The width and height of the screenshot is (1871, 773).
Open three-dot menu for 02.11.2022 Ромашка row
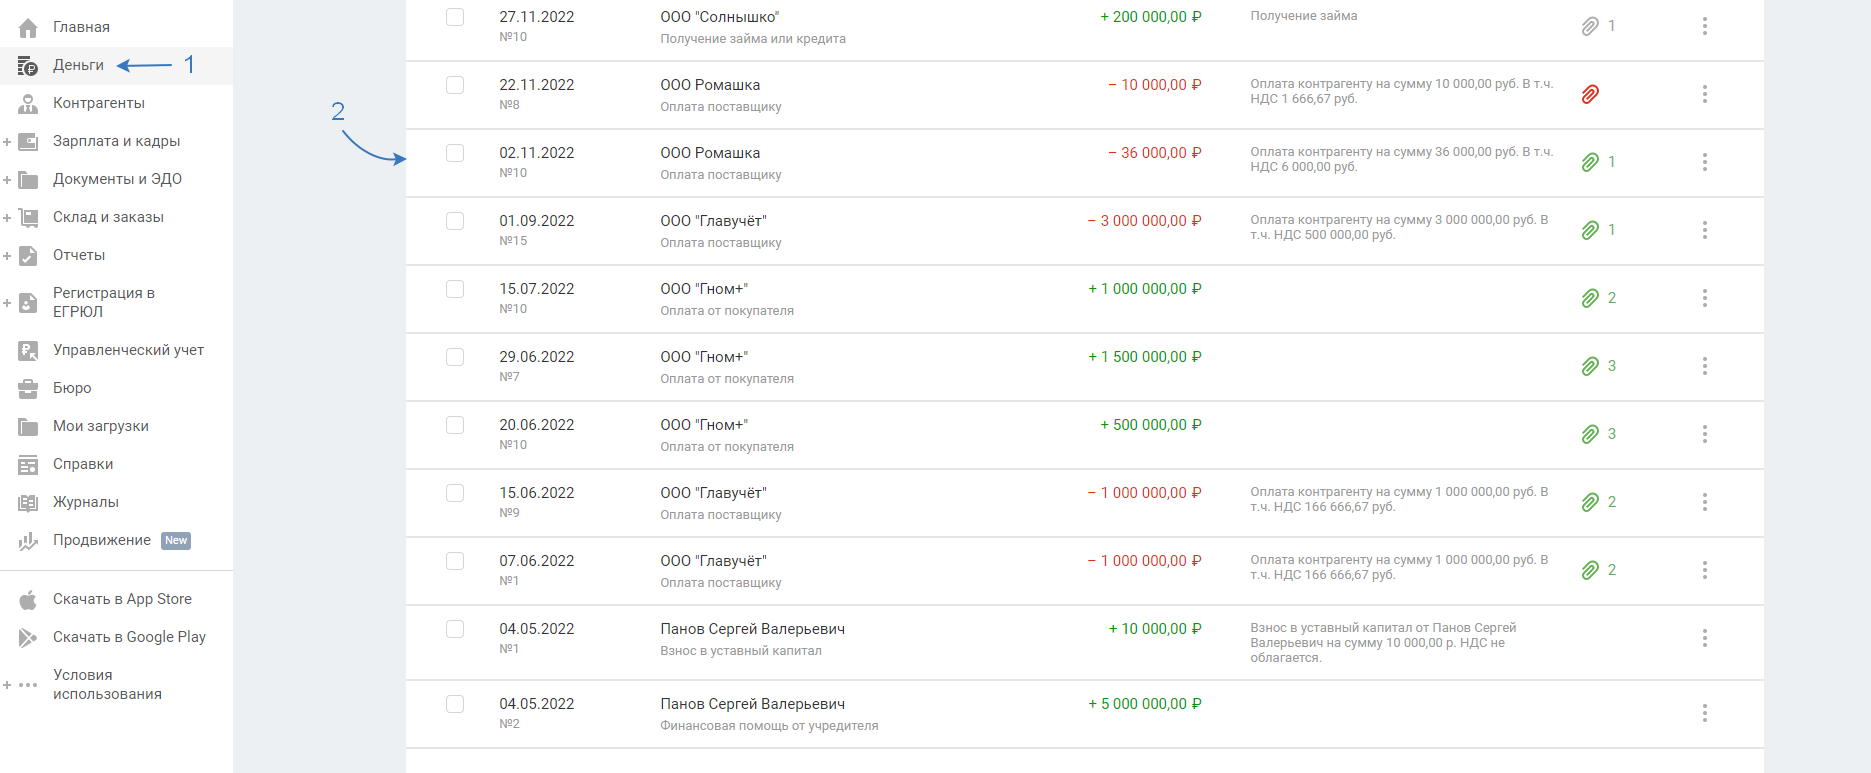pyautogui.click(x=1704, y=162)
